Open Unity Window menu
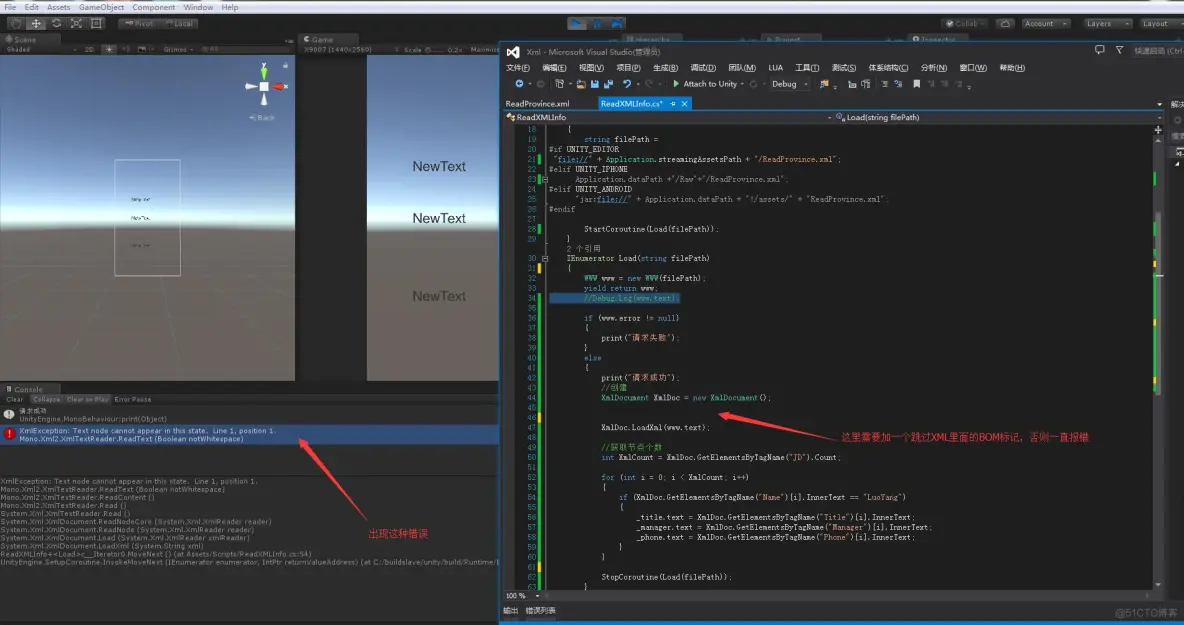The height and width of the screenshot is (625, 1184). point(198,7)
